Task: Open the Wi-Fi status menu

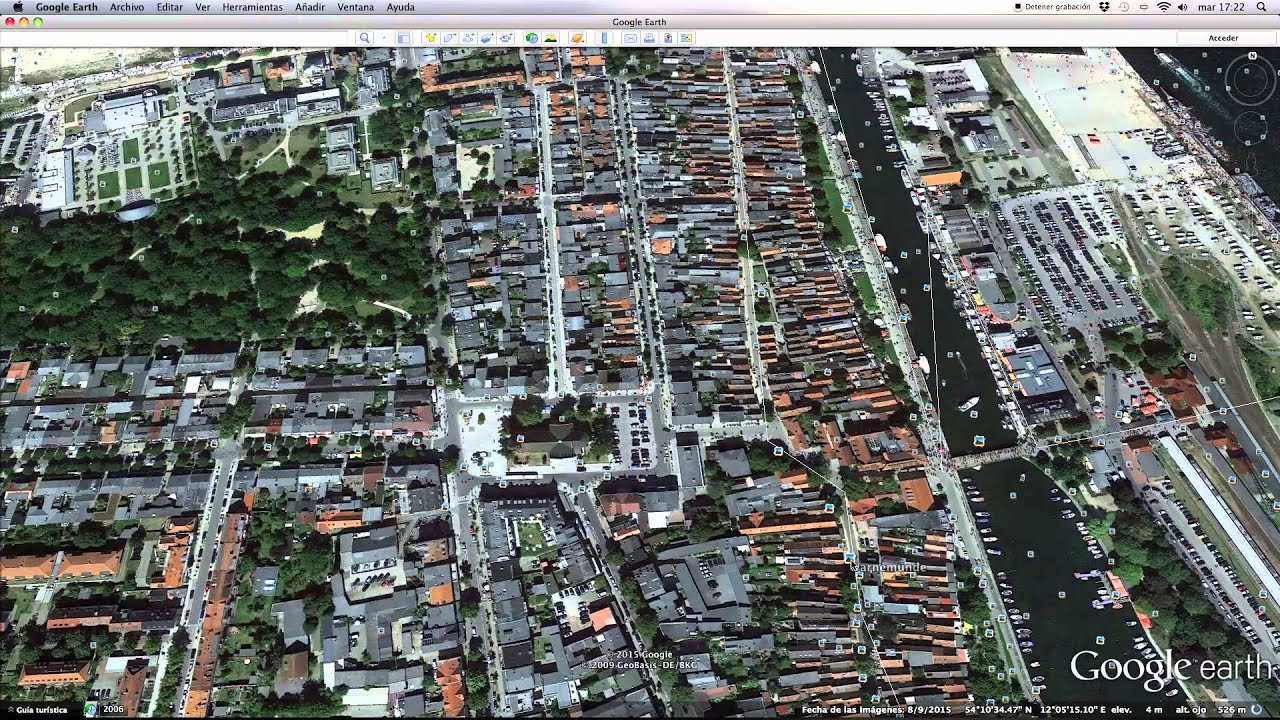Action: point(1164,7)
